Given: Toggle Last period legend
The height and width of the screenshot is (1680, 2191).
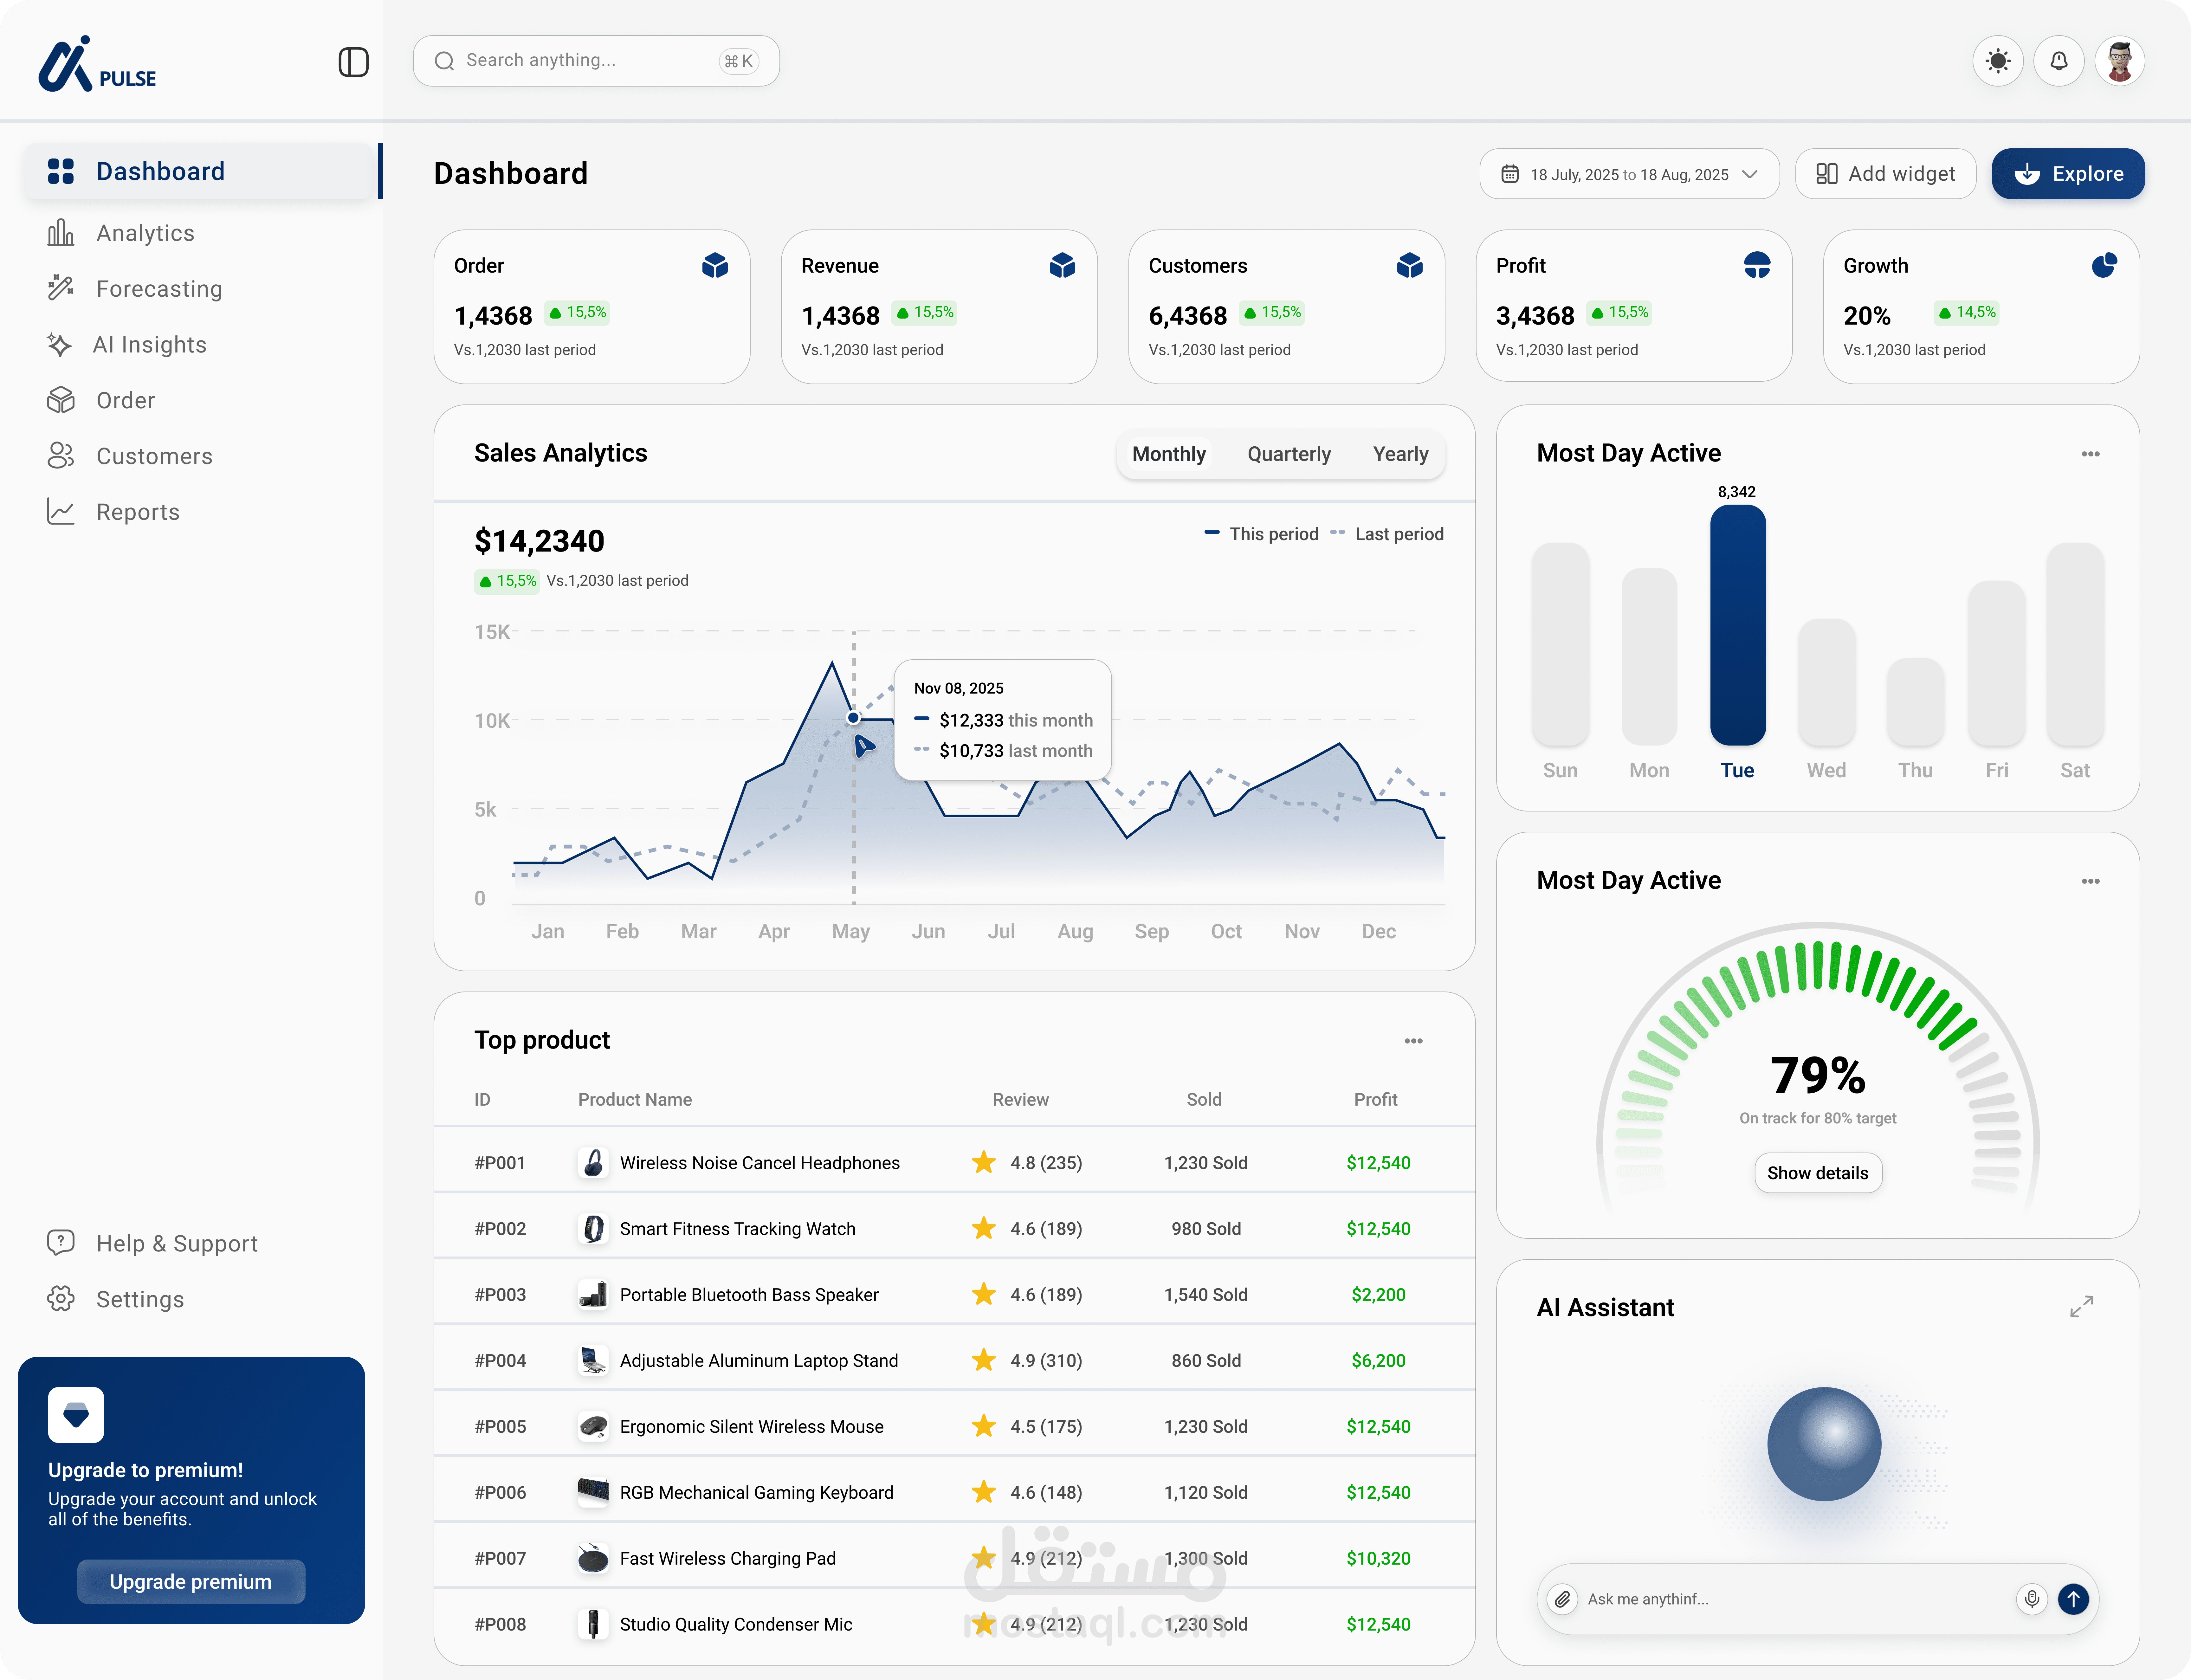Looking at the screenshot, I should pyautogui.click(x=1387, y=534).
